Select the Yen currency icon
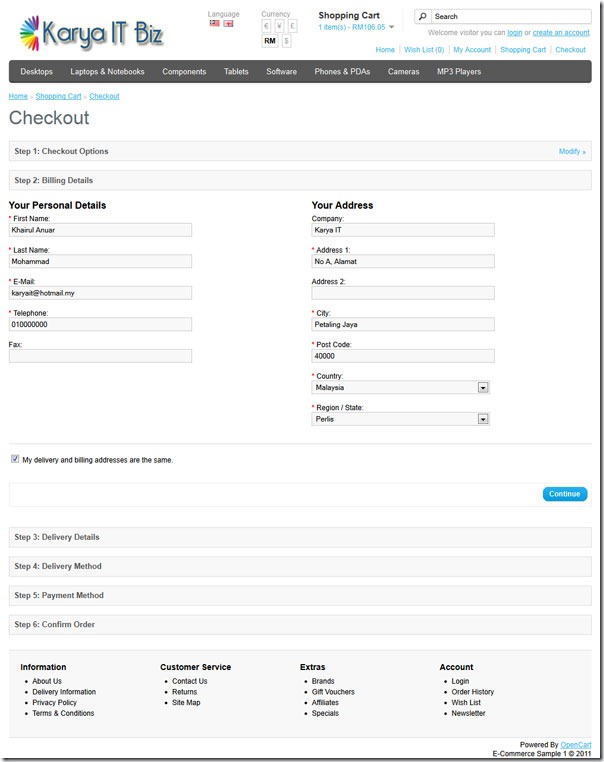The width and height of the screenshot is (604, 762). coord(279,26)
